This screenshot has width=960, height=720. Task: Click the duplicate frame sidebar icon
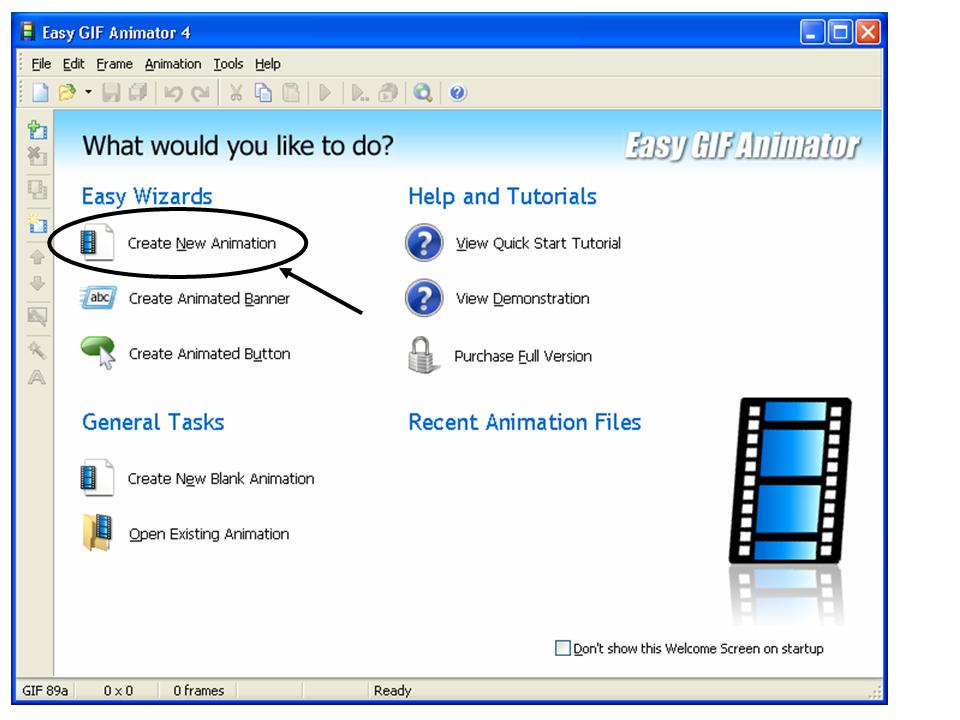click(37, 189)
